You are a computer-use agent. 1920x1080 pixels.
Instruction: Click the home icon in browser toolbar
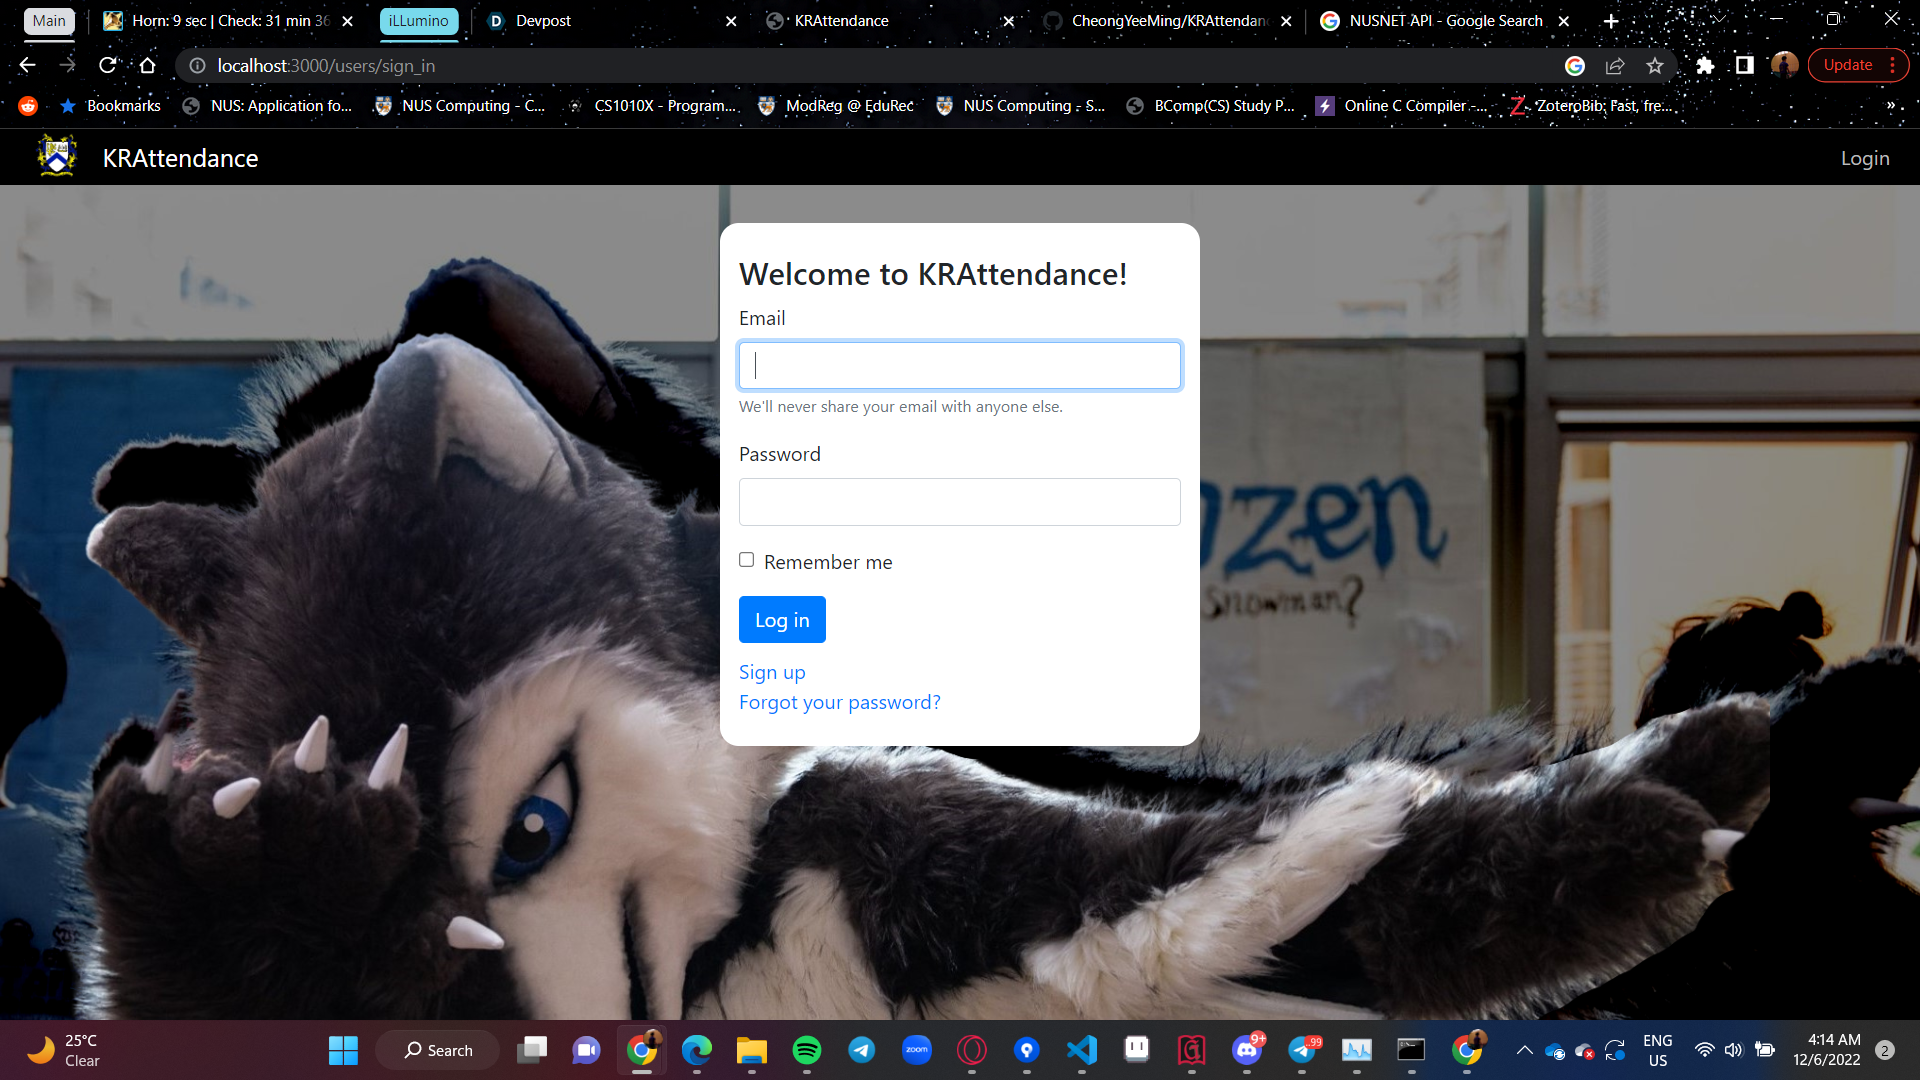[148, 65]
